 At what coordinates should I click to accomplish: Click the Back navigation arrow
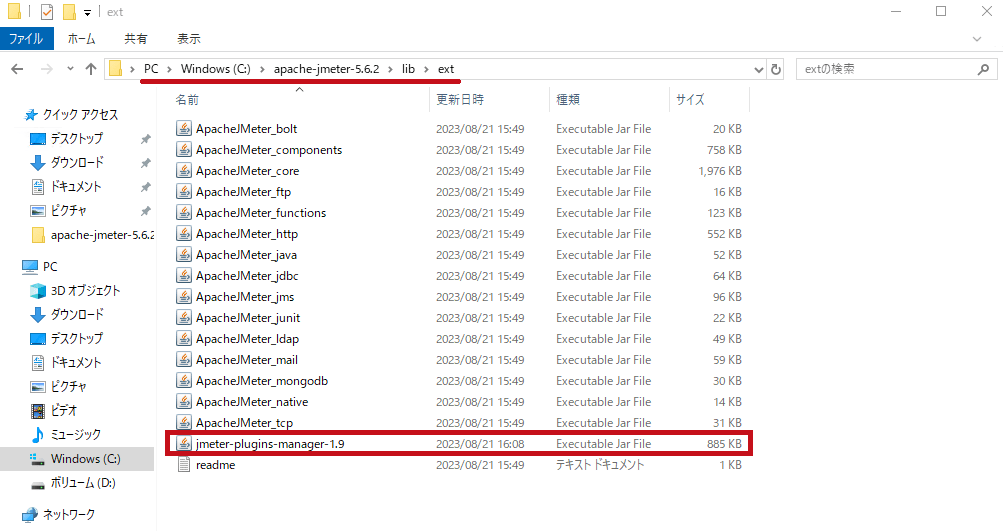[17, 69]
